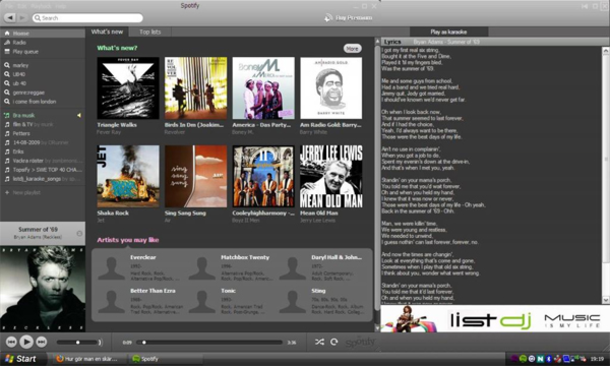Open the Mean Old Man album cover
610x366 pixels.
331,176
